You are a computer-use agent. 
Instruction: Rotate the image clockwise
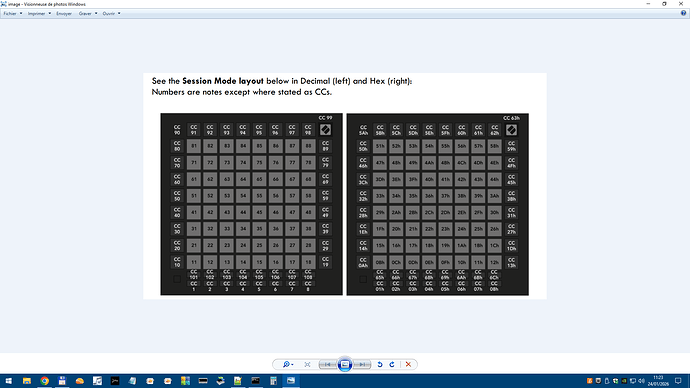click(392, 364)
